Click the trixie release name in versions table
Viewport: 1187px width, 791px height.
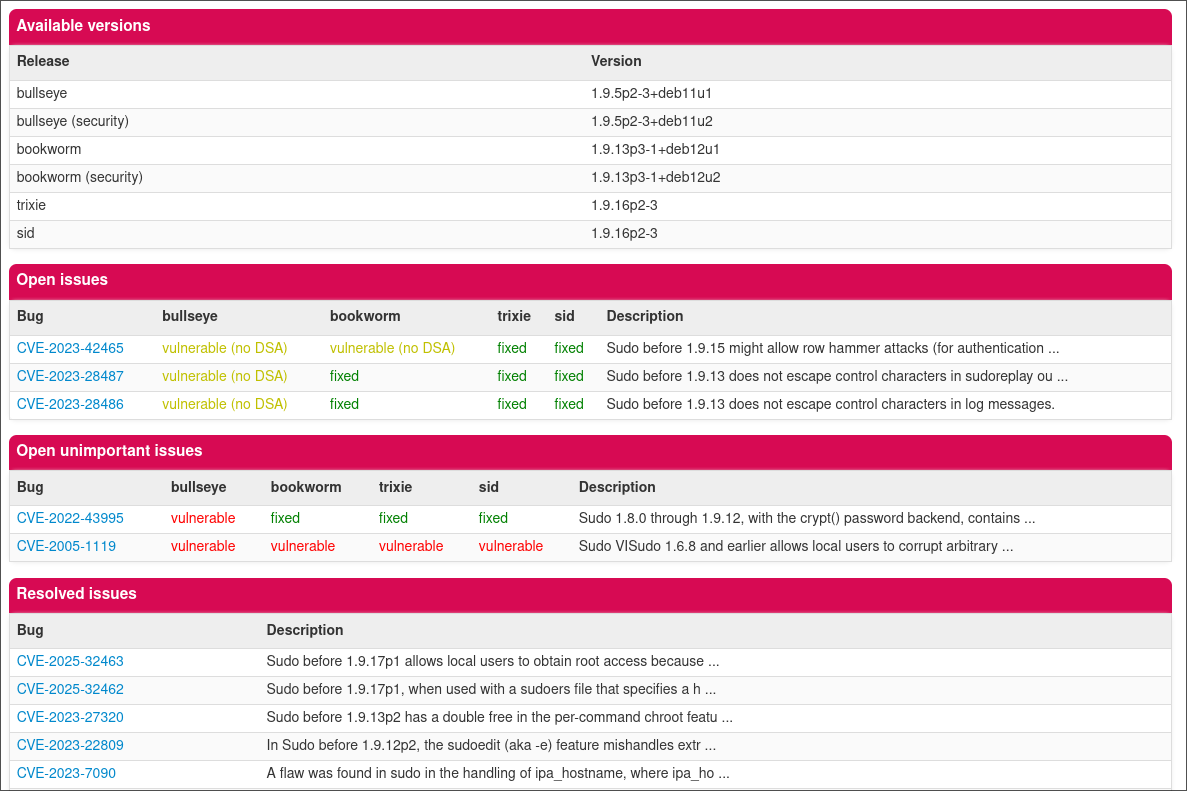(31, 206)
